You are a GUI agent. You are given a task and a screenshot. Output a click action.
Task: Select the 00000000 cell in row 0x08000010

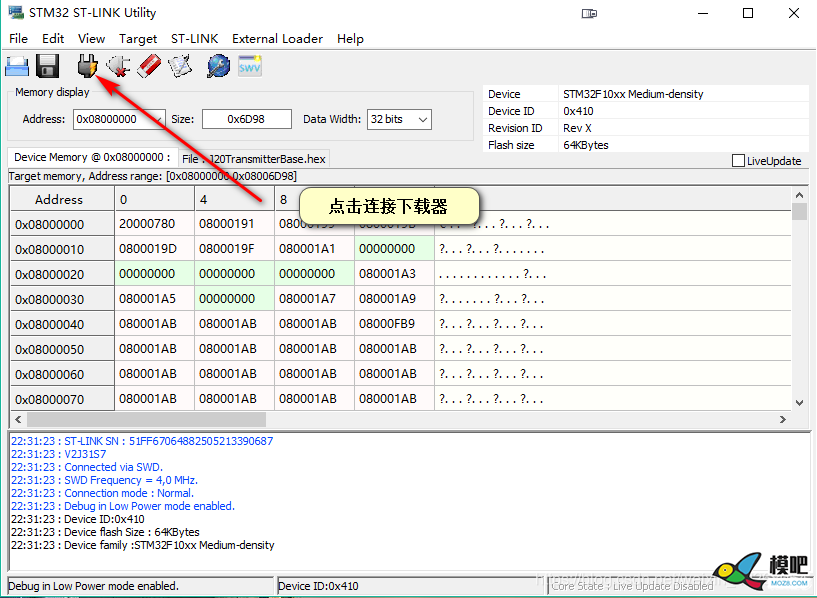pyautogui.click(x=394, y=249)
